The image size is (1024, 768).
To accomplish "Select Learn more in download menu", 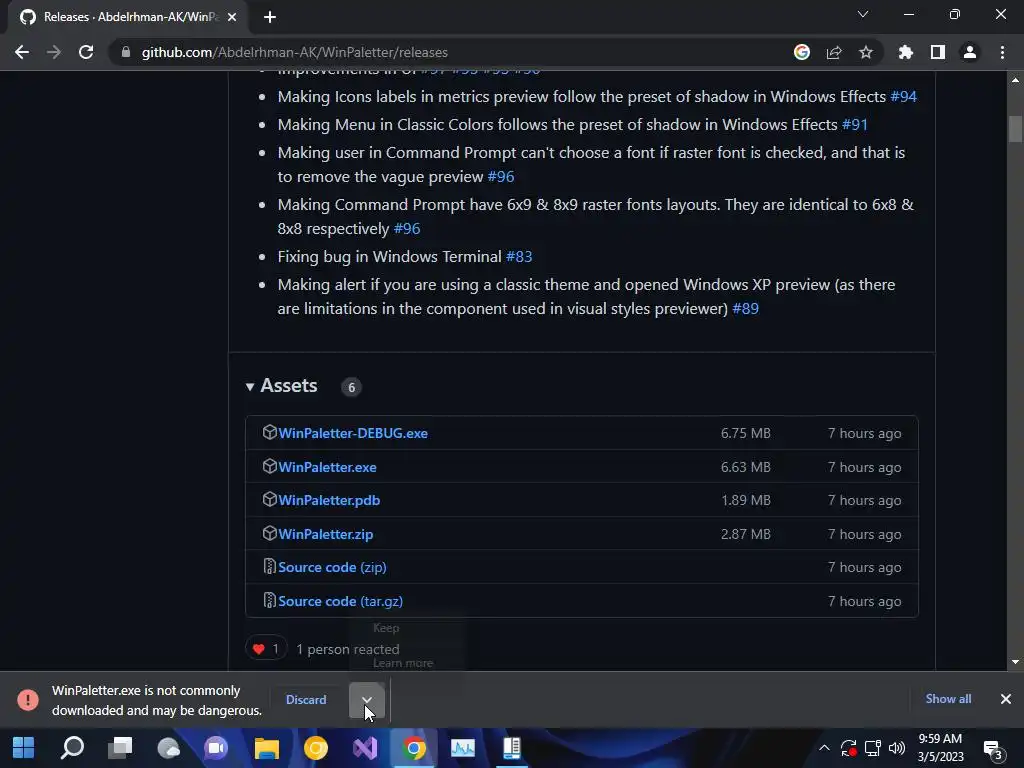I will (403, 663).
